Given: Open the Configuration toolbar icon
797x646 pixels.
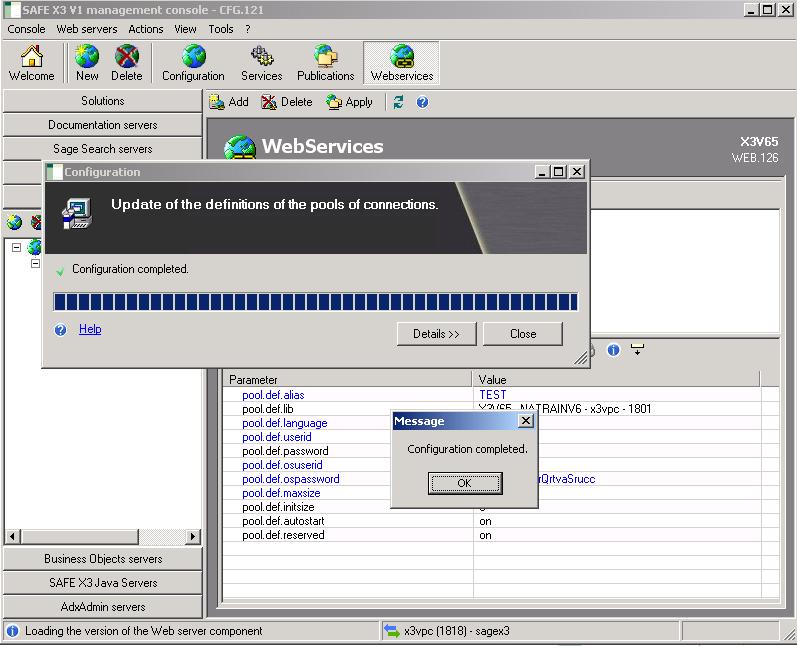Looking at the screenshot, I should point(193,64).
